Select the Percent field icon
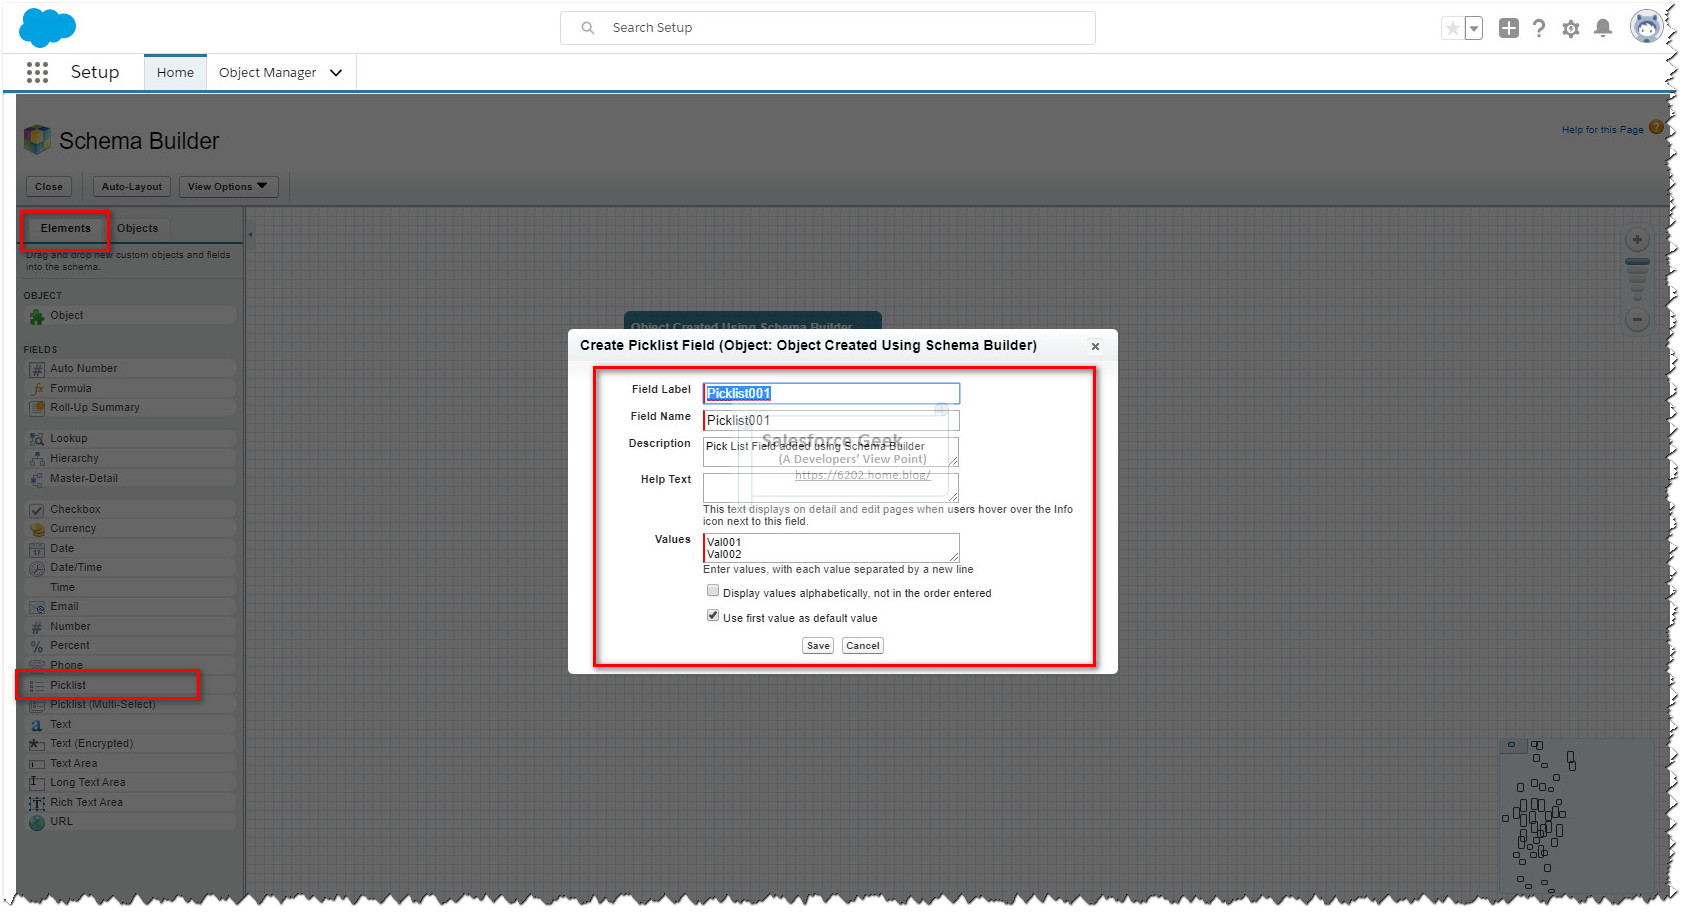The height and width of the screenshot is (914, 1687). pos(37,646)
